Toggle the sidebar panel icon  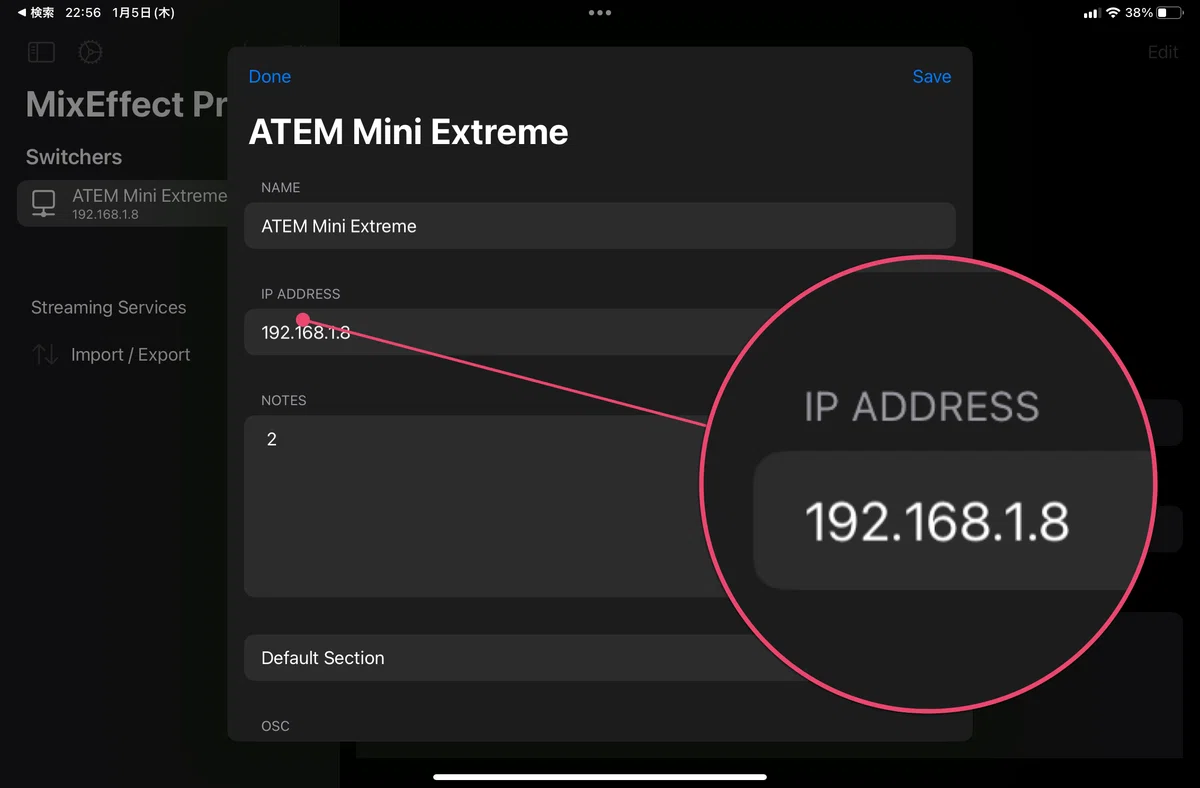[x=41, y=52]
